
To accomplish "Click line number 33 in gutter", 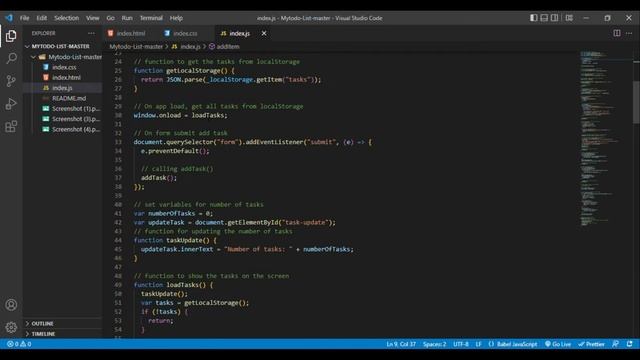I will 118,142.
